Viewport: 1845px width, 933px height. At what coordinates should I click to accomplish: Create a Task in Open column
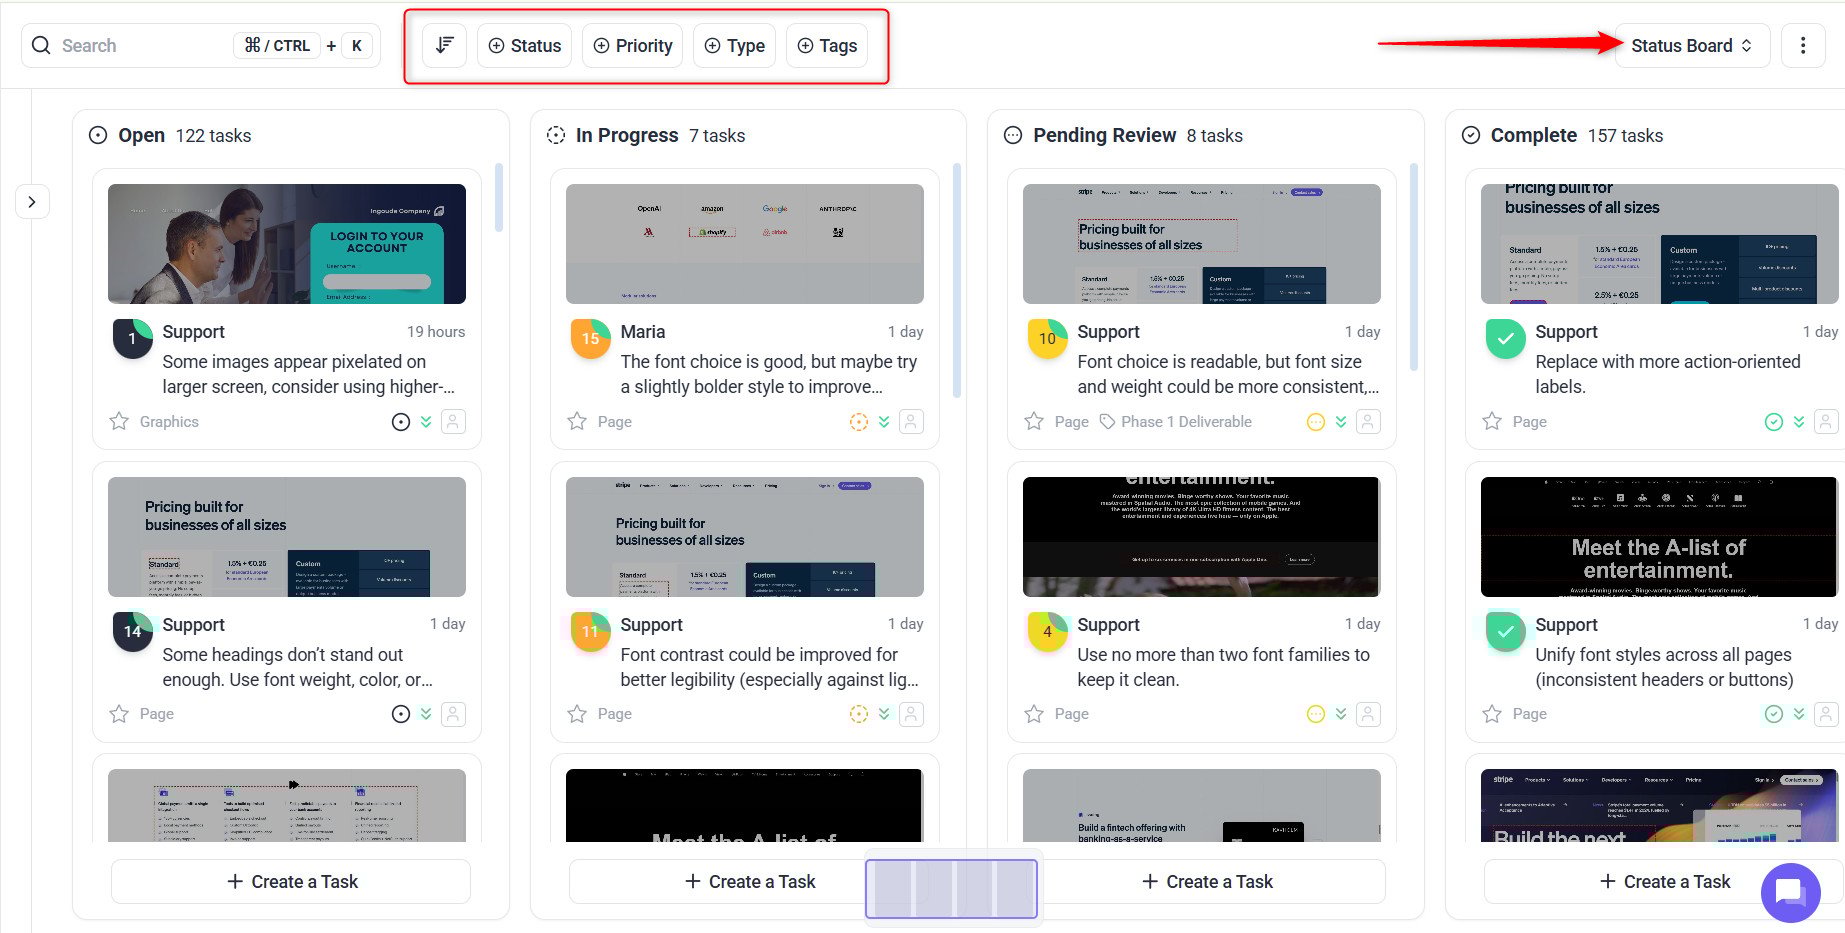291,881
